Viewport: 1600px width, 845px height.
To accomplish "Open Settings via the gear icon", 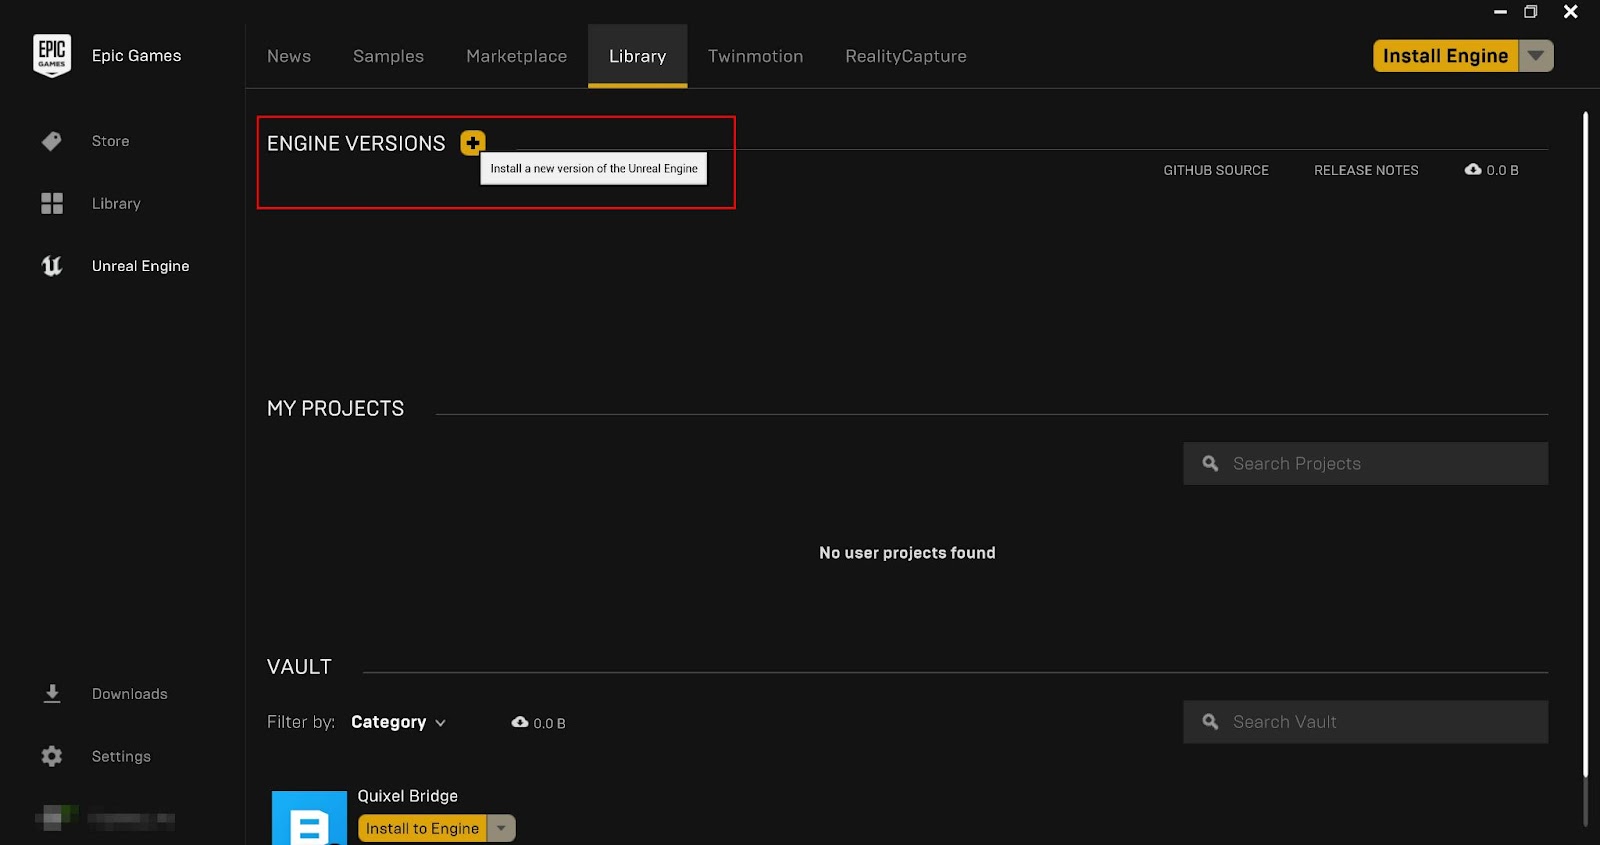I will click(x=52, y=756).
